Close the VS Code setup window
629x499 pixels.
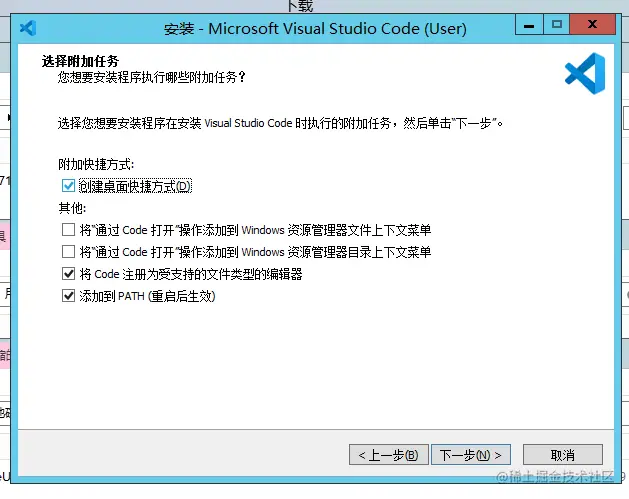(596, 24)
